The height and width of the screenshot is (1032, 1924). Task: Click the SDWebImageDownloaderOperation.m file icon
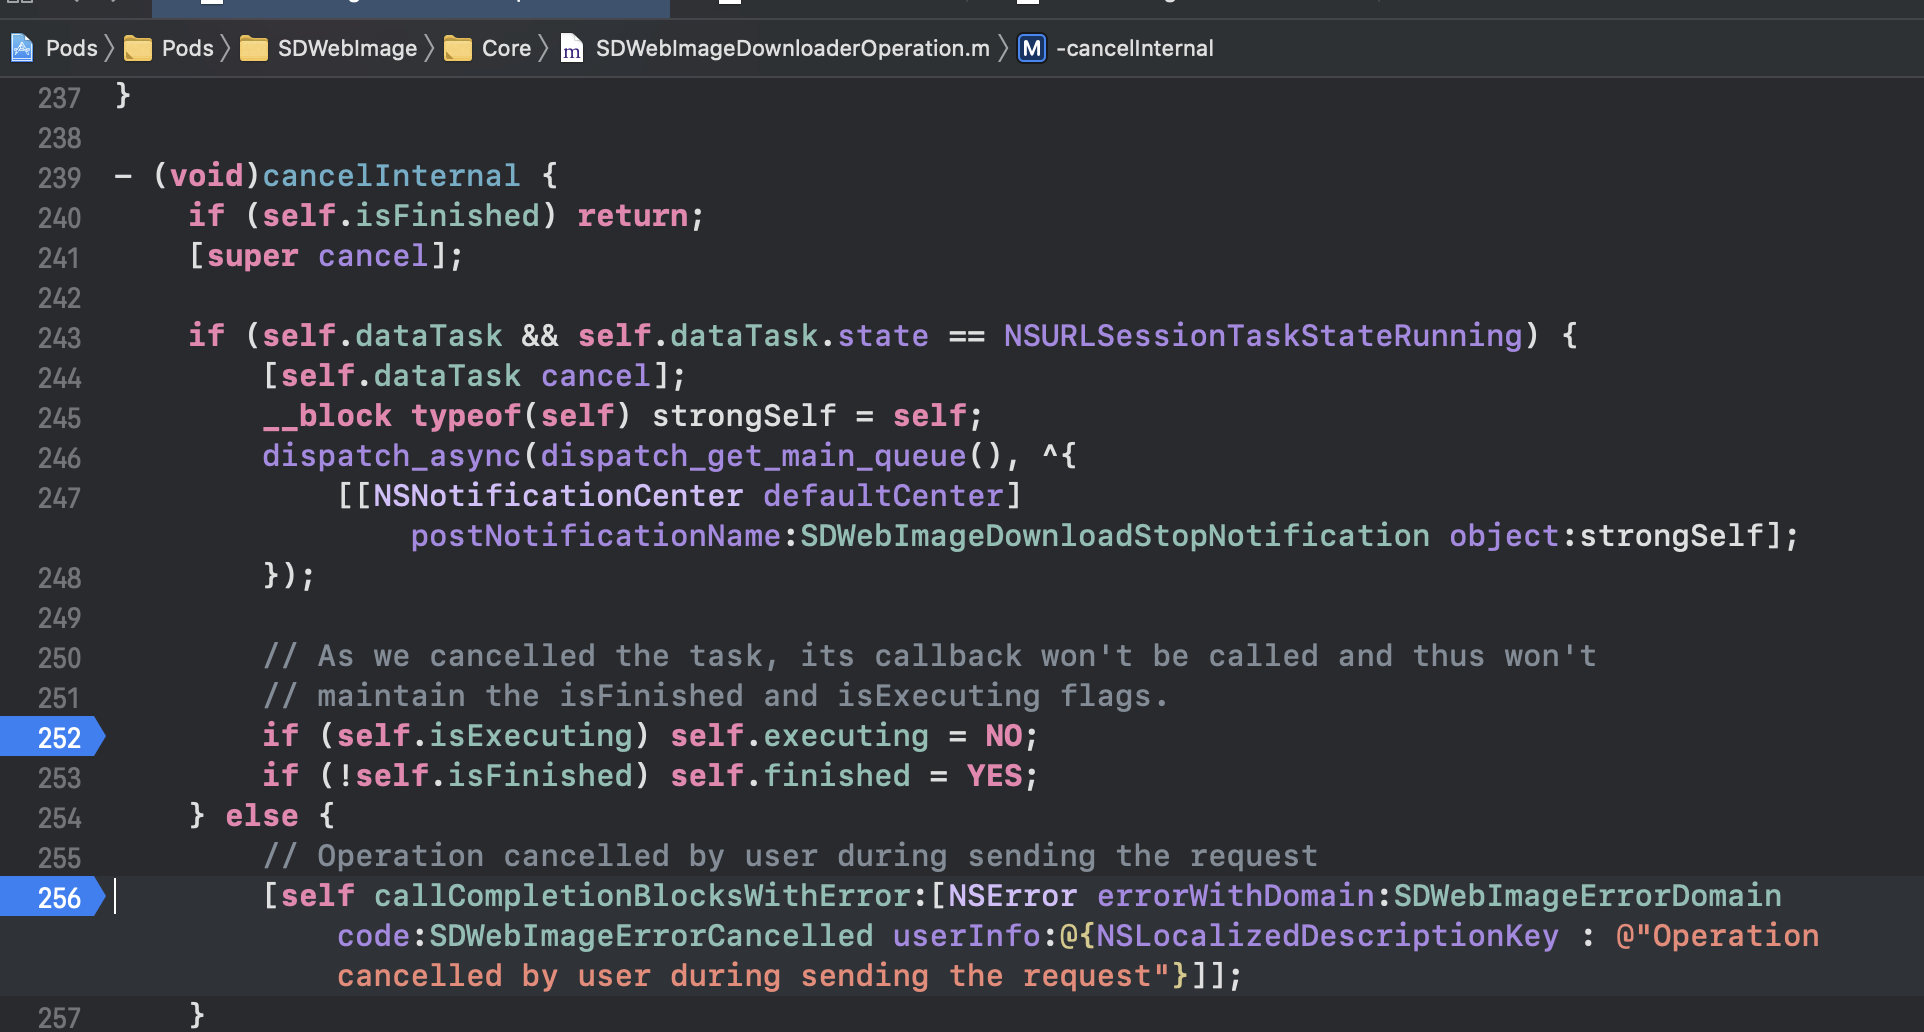(571, 47)
